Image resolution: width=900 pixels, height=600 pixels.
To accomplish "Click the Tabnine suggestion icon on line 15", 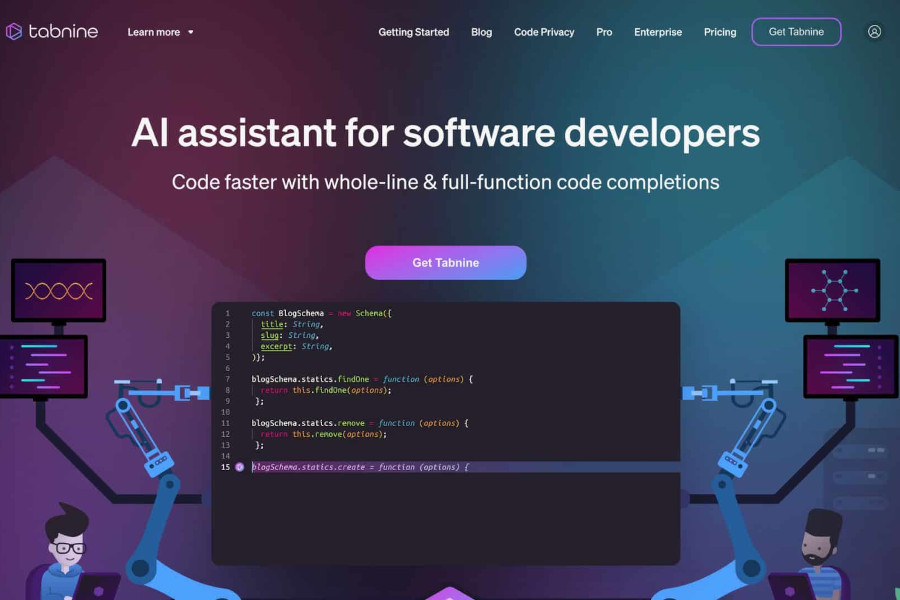I will coord(239,467).
